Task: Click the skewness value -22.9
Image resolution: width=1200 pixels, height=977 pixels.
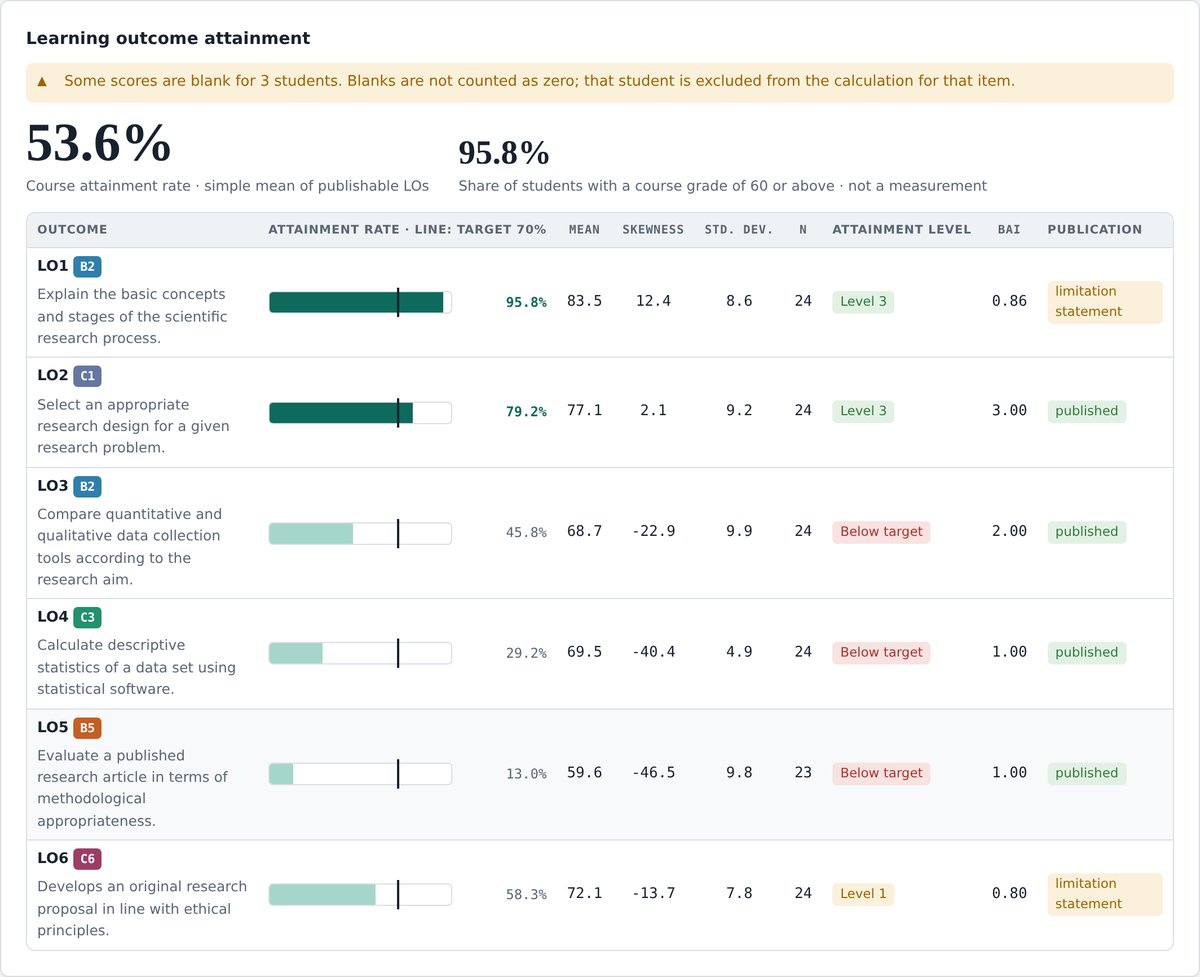Action: [653, 532]
